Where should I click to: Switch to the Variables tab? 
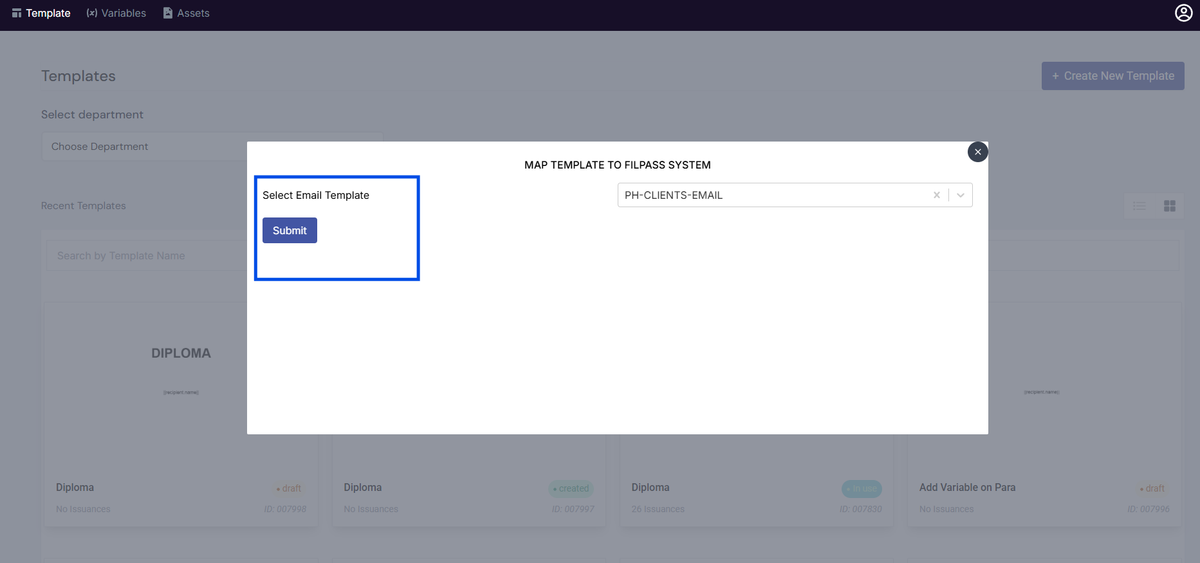coord(116,13)
